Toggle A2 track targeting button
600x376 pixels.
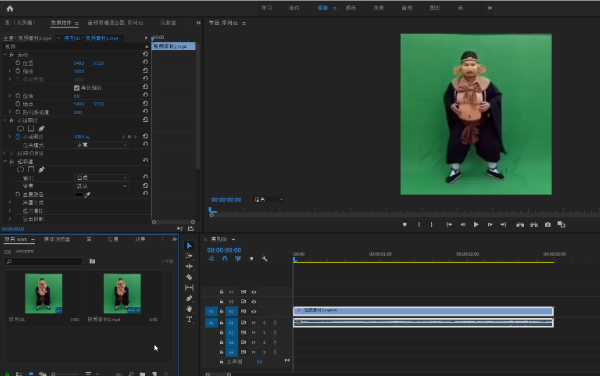(x=232, y=333)
